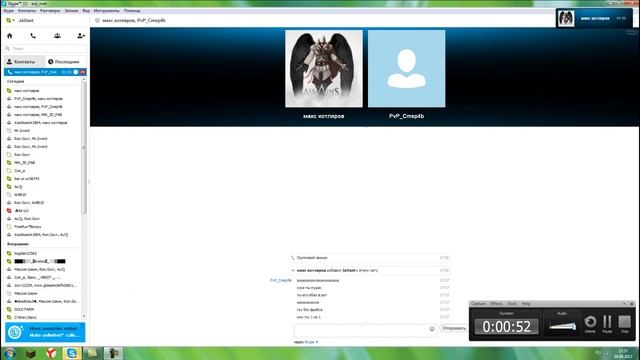
Task: Click the recorder Delete icon
Action: coord(590,322)
